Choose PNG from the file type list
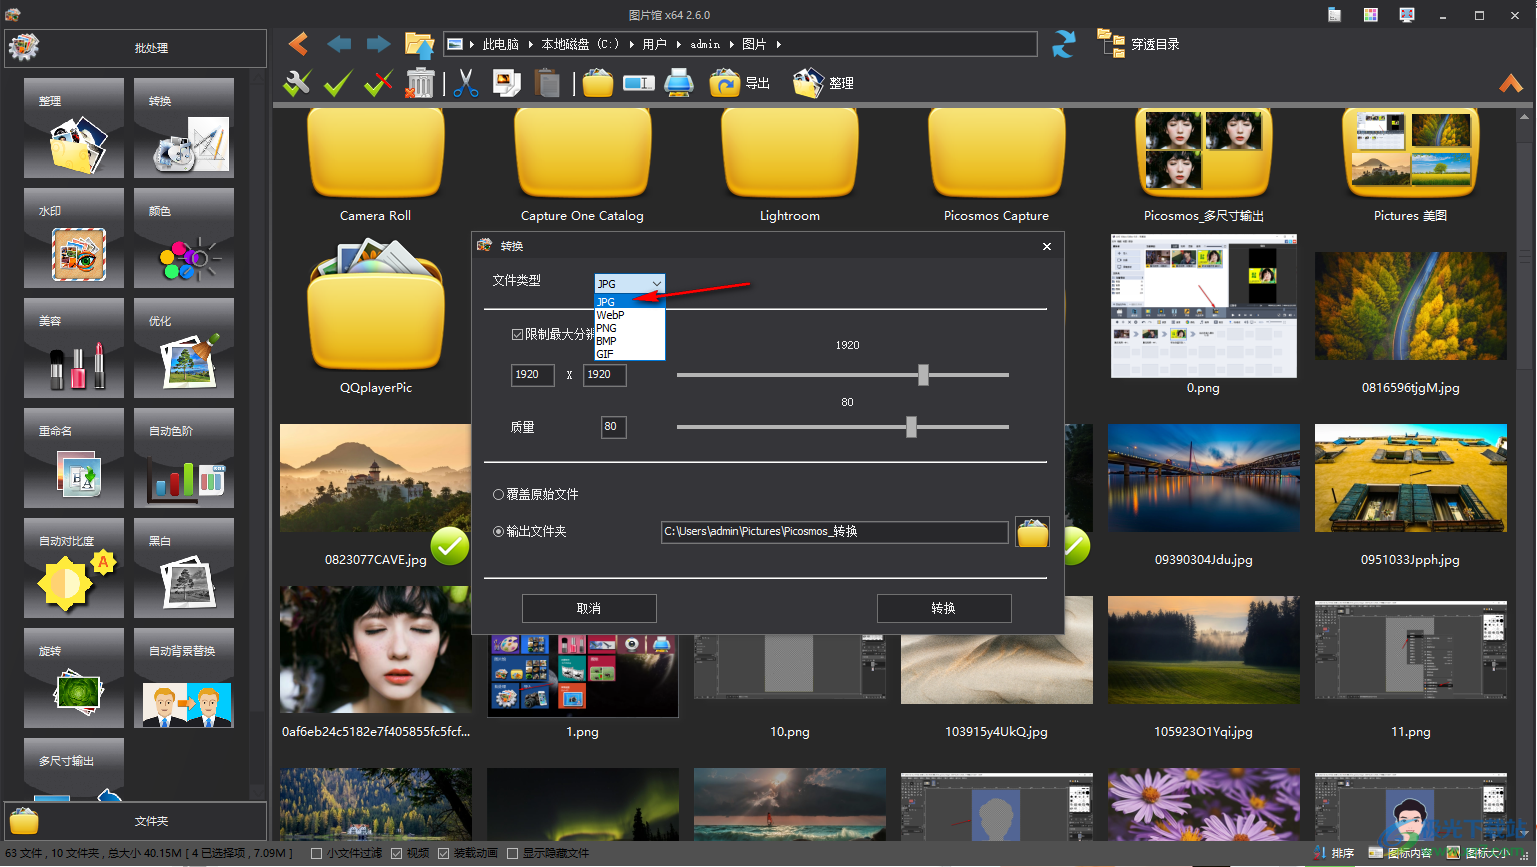1537x867 pixels. click(629, 327)
